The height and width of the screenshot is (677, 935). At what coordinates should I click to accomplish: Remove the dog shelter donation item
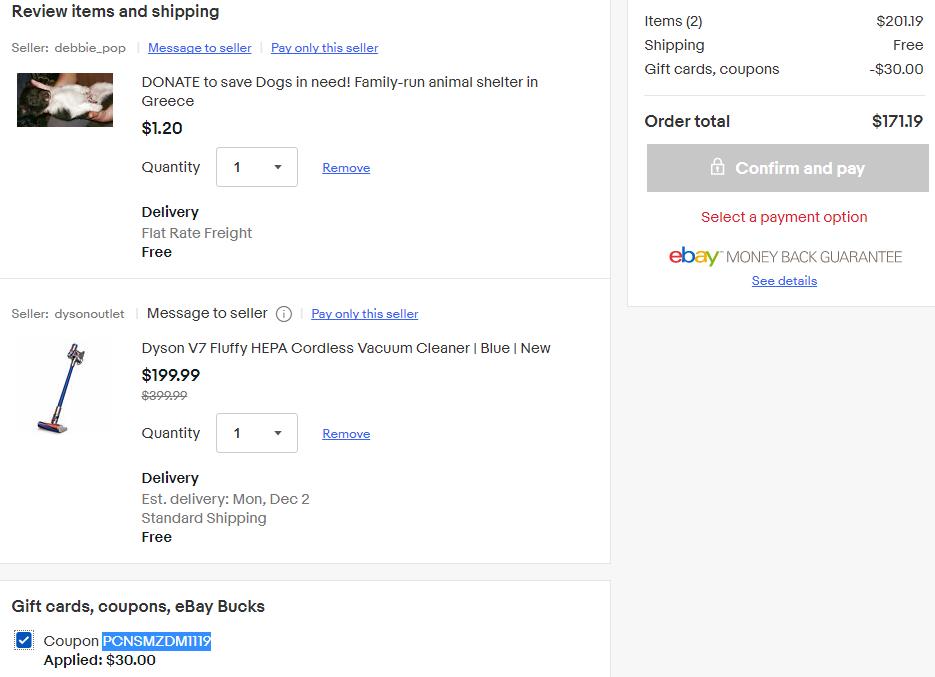(346, 168)
